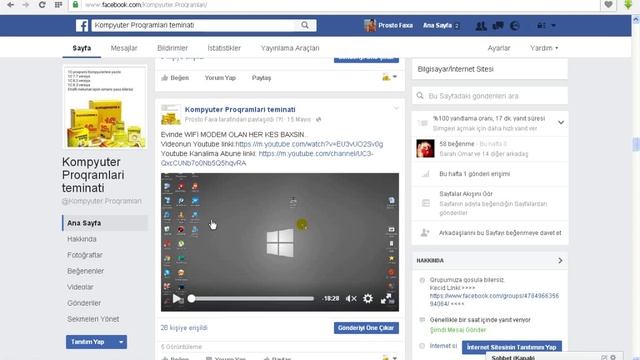Image resolution: width=640 pixels, height=360 pixels.
Task: Switch to the Sayfa tab
Action: point(82,48)
